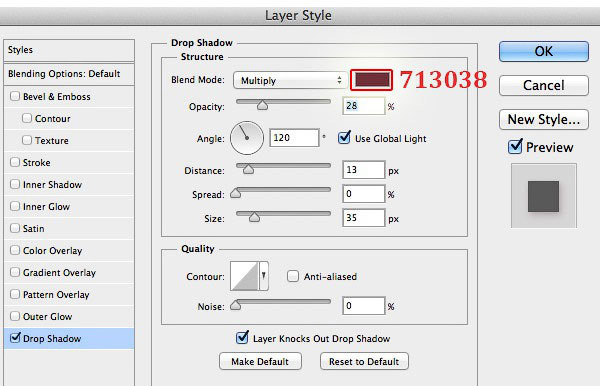Check the Pattern Overlay box
600x386 pixels.
click(15, 294)
